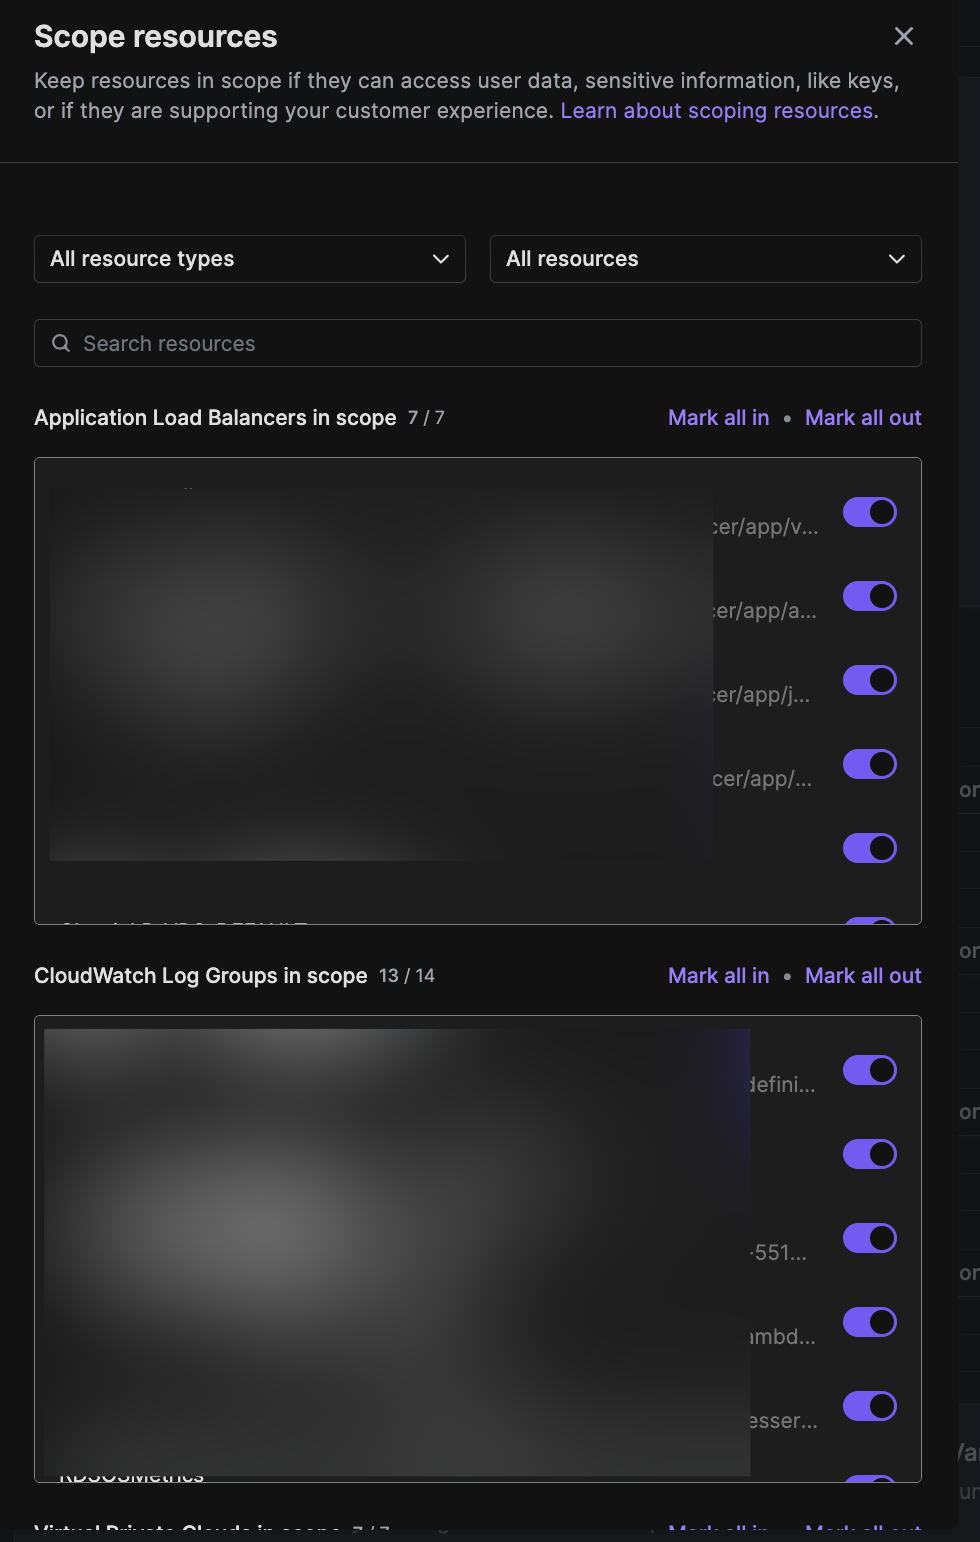Toggle scope for load balancer ending cer/app/v...
The image size is (980, 1542).
(870, 512)
